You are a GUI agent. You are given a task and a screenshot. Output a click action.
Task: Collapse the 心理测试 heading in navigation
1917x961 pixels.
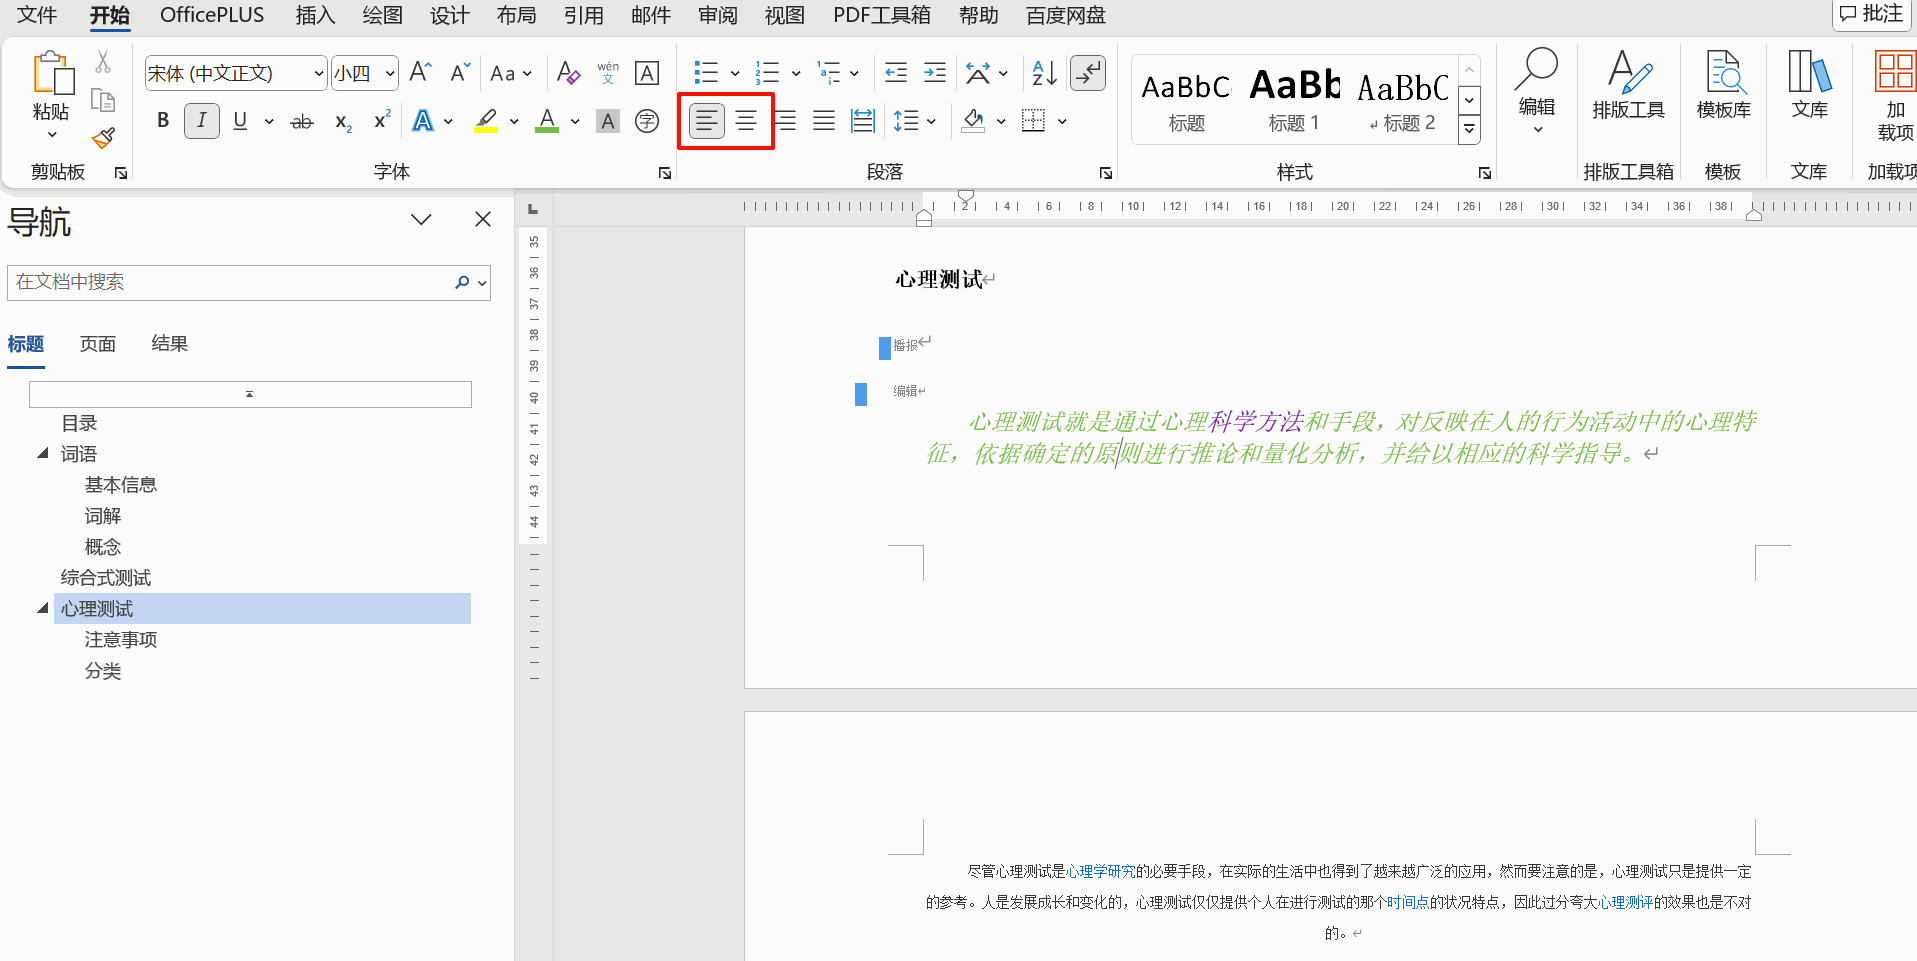tap(43, 608)
